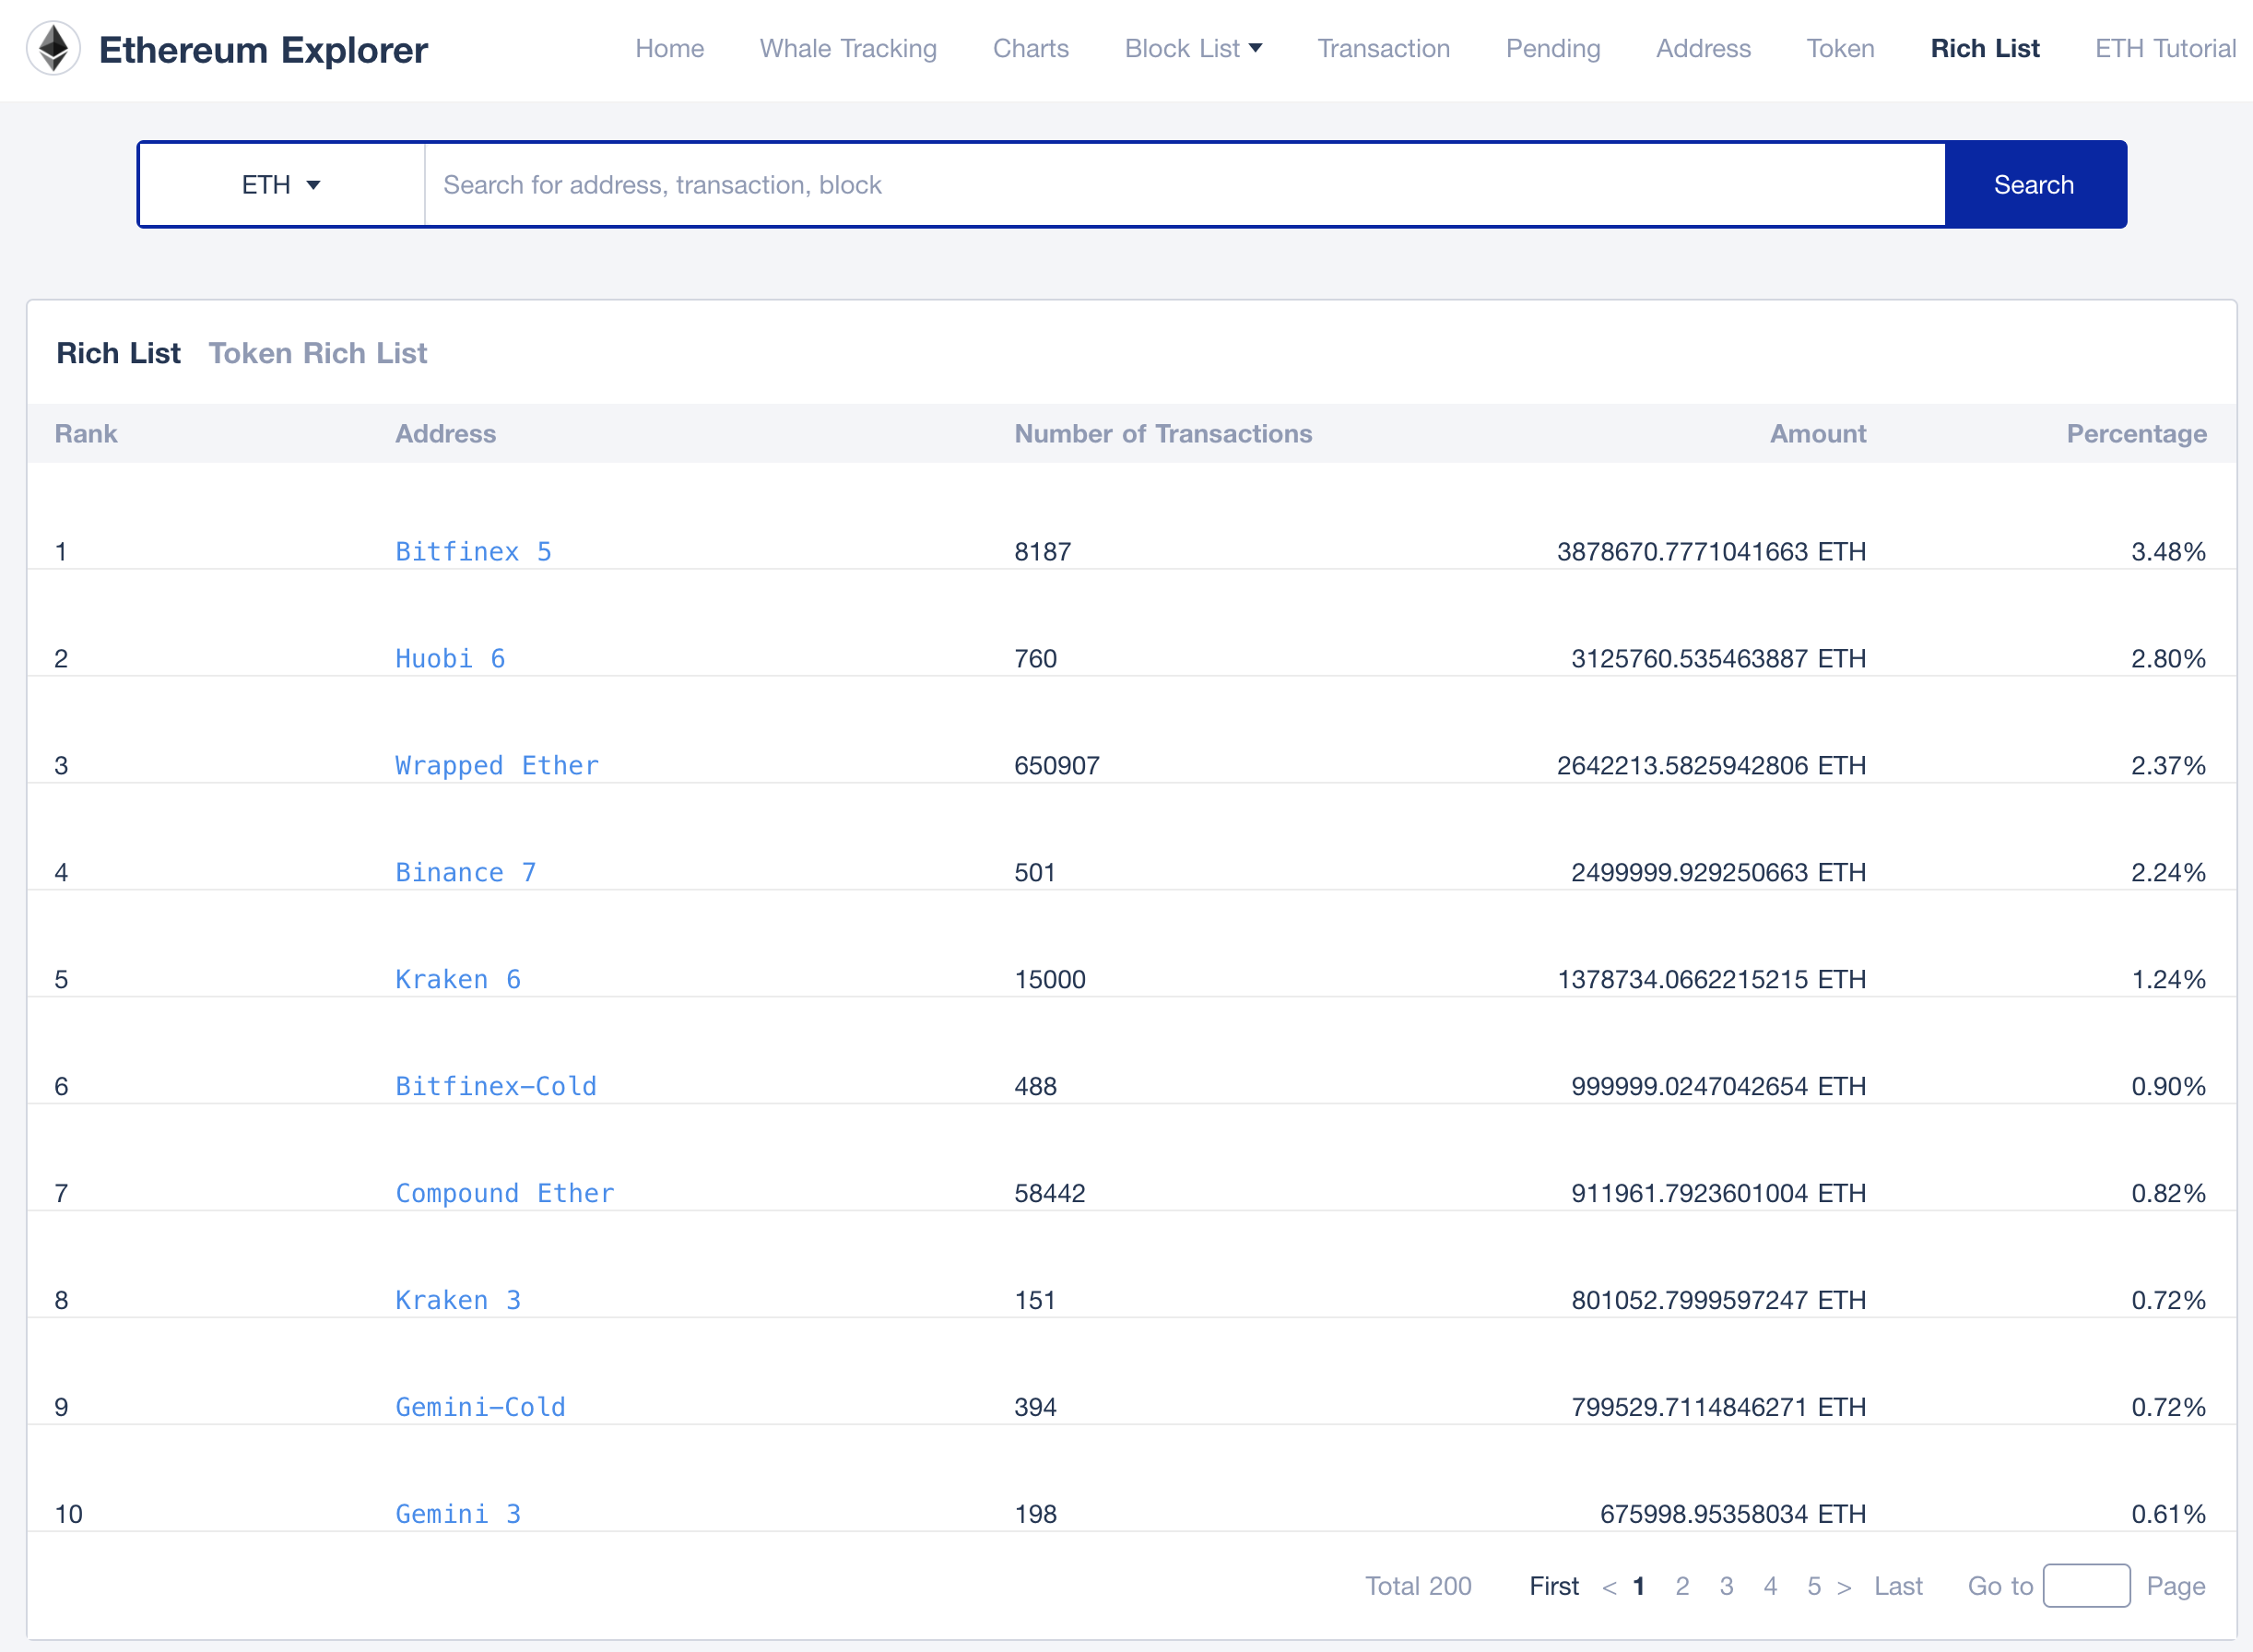
Task: Open the Huobi 6 address link
Action: pos(450,658)
